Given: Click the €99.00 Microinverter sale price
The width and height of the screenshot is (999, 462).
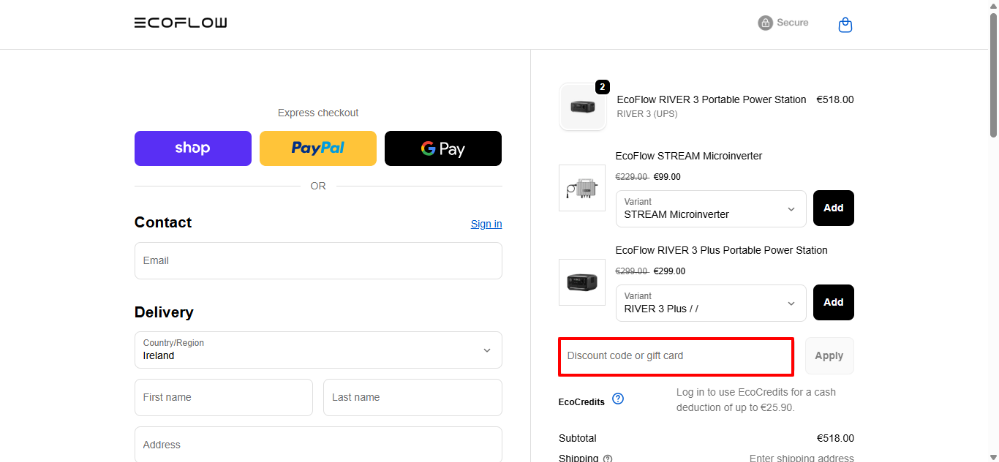Looking at the screenshot, I should pyautogui.click(x=667, y=177).
